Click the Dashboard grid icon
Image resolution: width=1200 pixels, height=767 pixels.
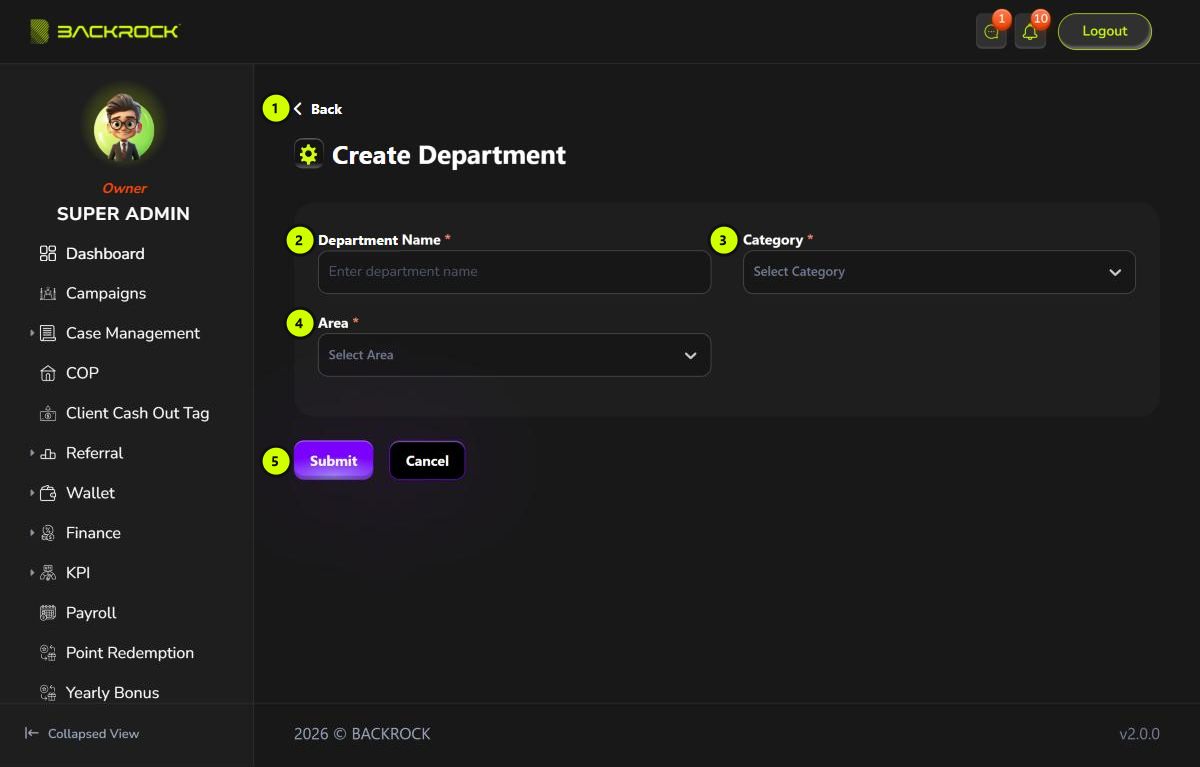(48, 254)
